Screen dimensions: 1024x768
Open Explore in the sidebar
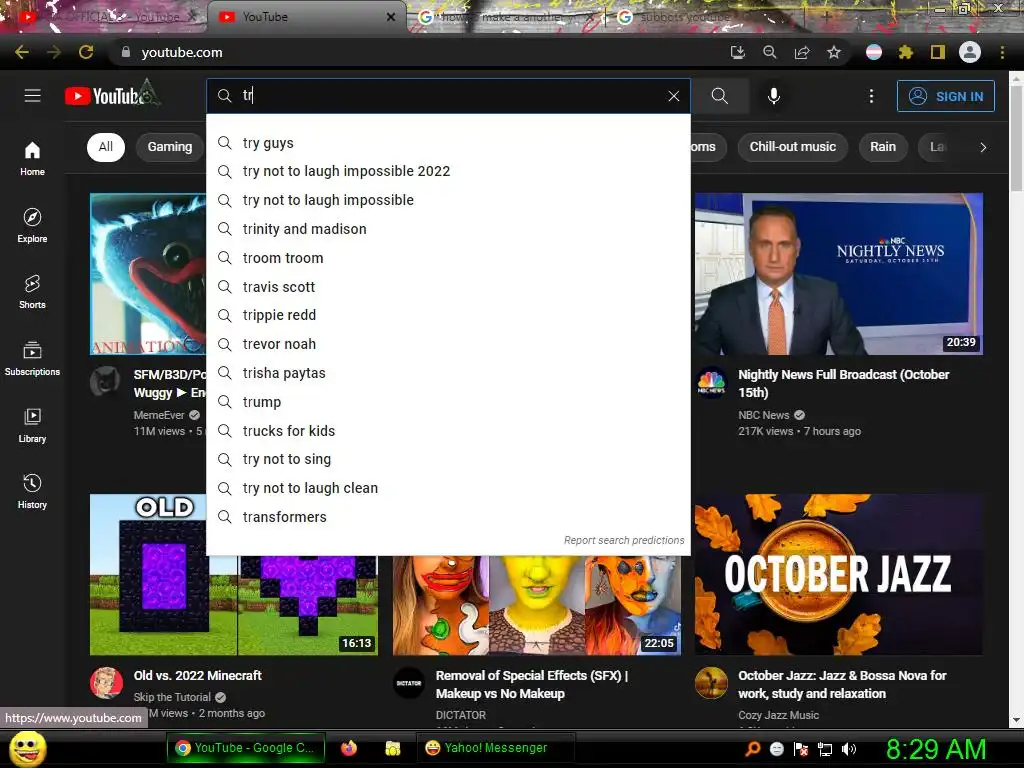(x=32, y=225)
